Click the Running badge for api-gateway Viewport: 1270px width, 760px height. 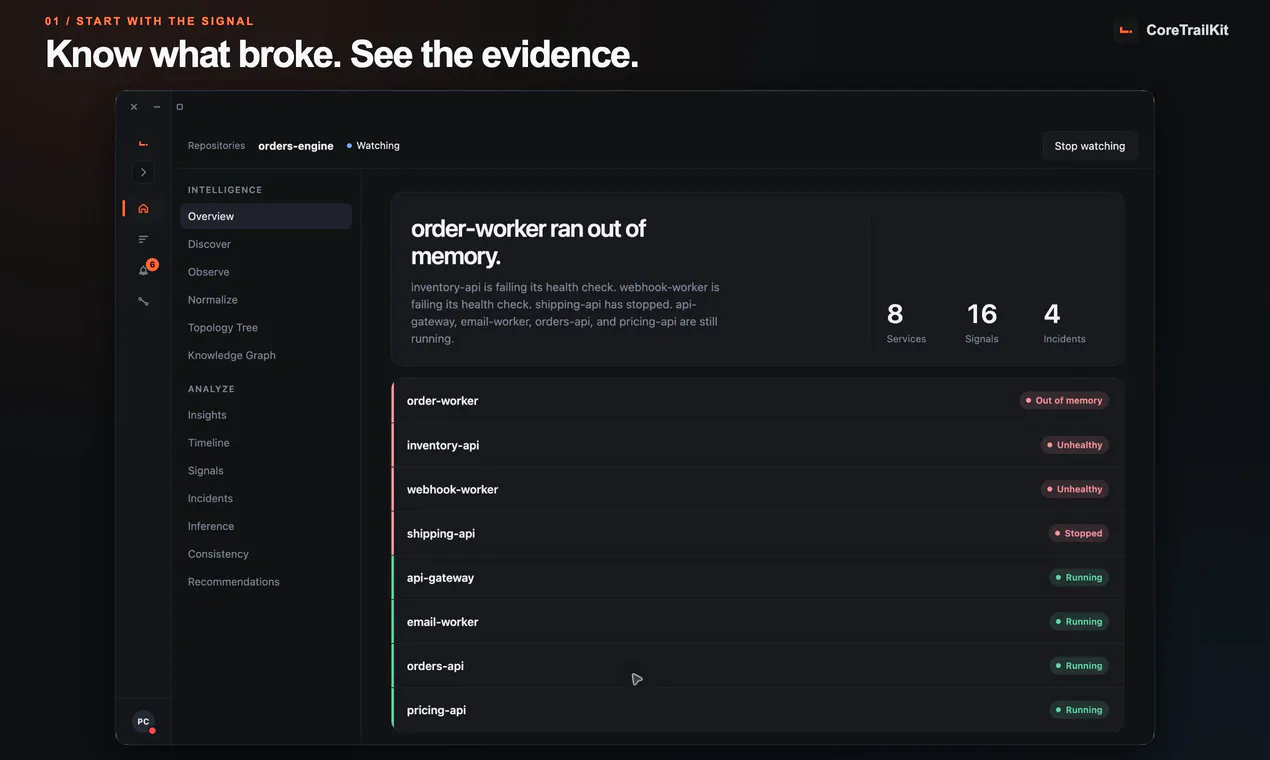1079,577
